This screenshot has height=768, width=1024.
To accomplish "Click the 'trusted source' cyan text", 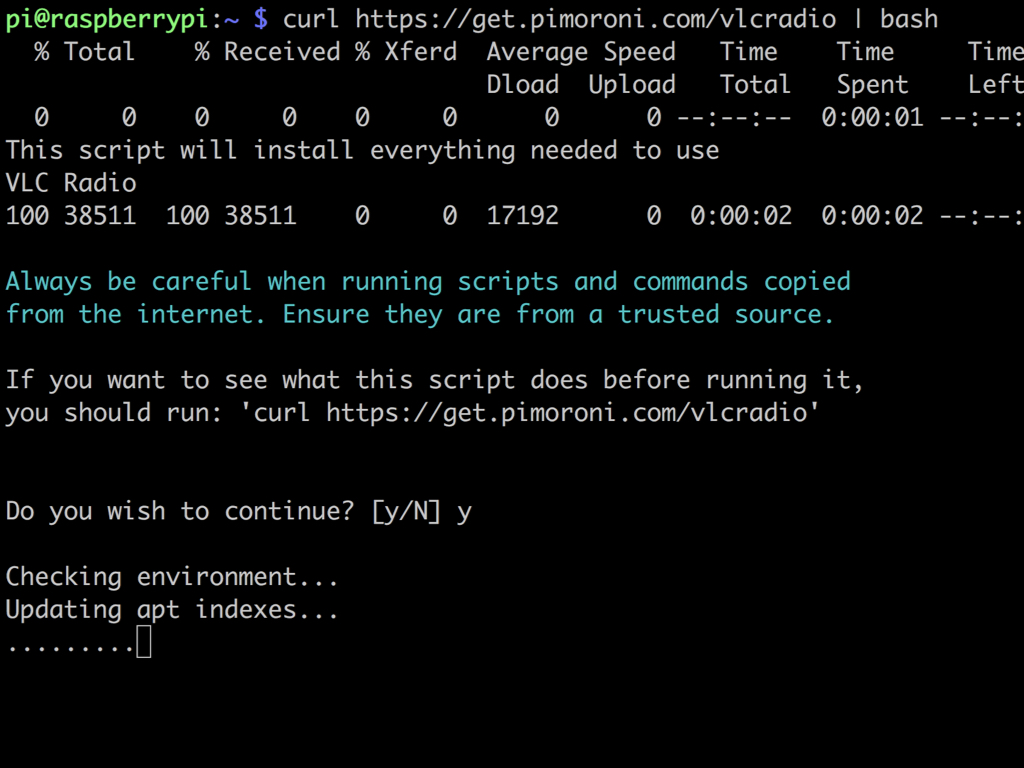I will 726,315.
